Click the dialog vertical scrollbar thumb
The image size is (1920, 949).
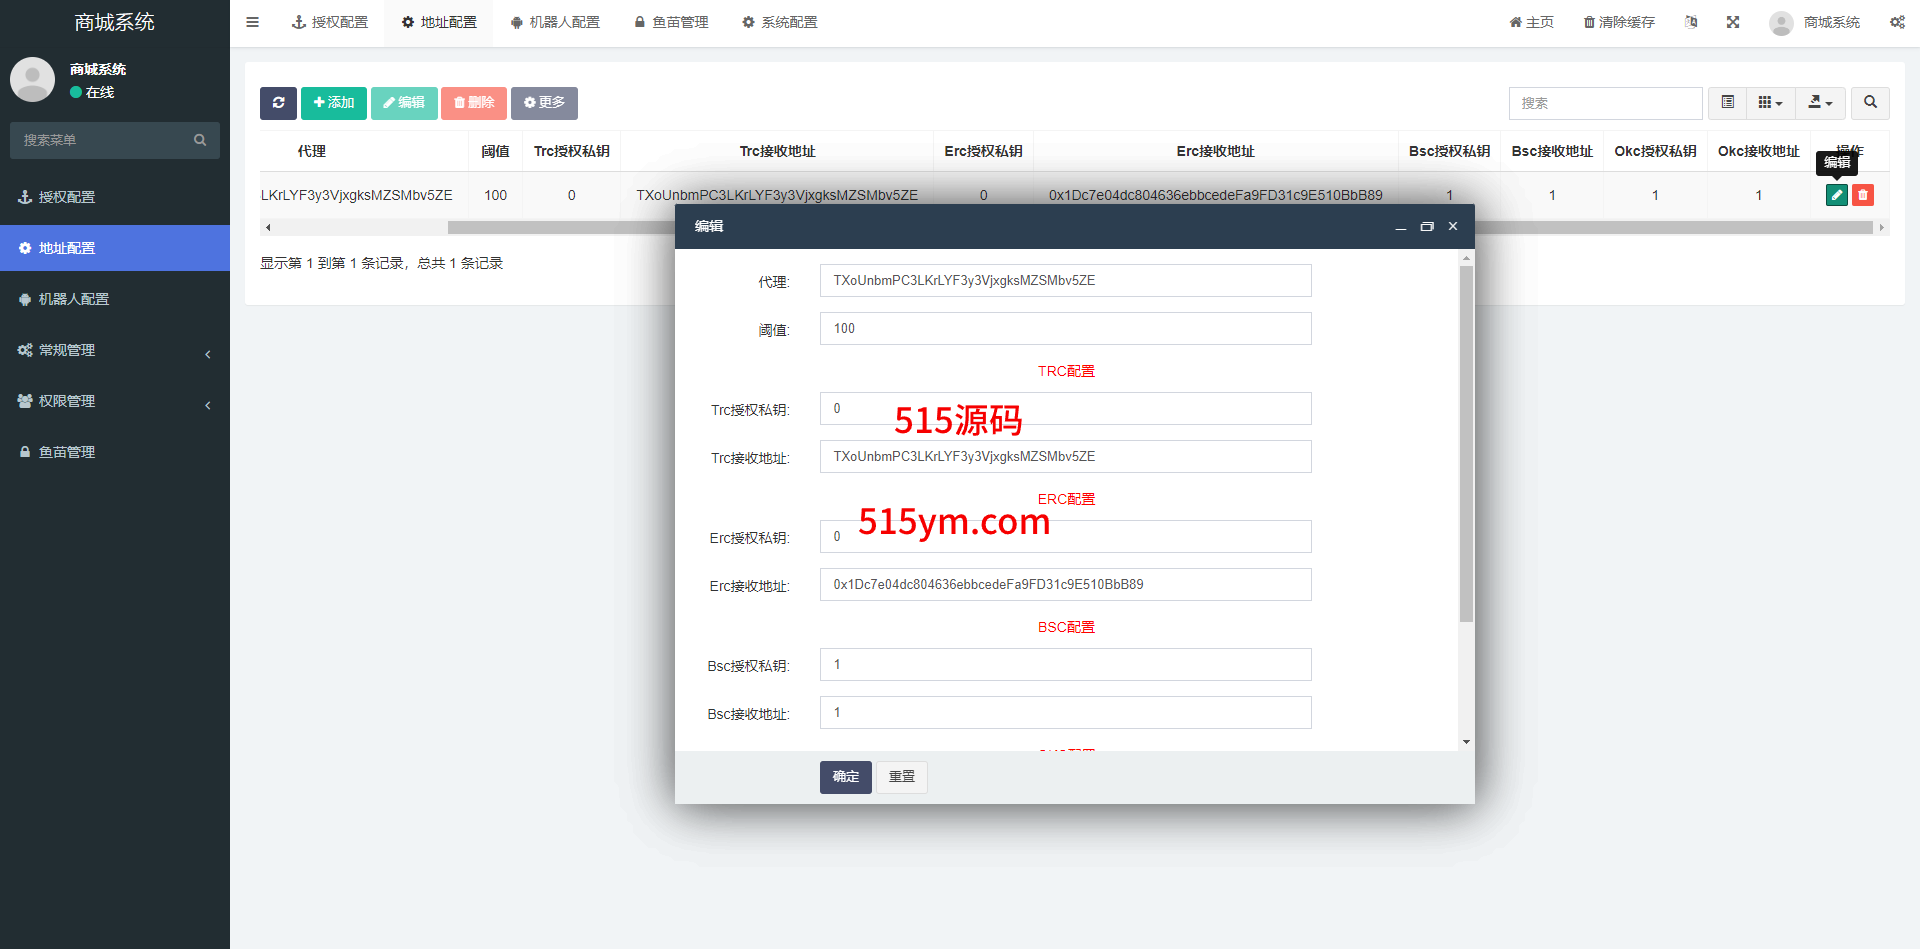[x=1466, y=440]
